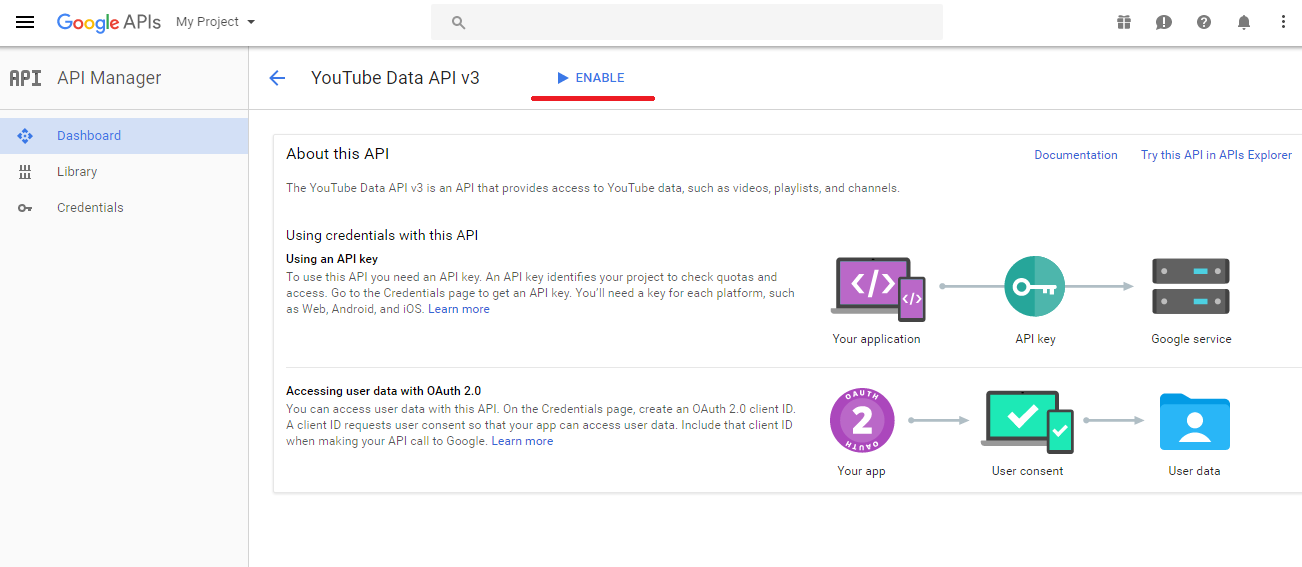The width and height of the screenshot is (1302, 567).
Task: Click the ENABLE button
Action: pyautogui.click(x=591, y=78)
